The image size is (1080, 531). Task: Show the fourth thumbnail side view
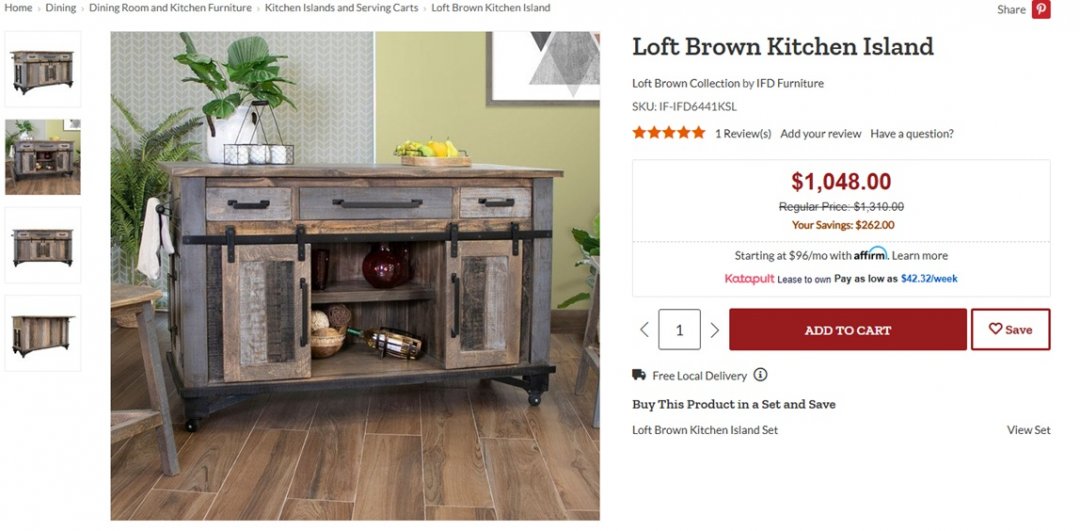pos(43,333)
